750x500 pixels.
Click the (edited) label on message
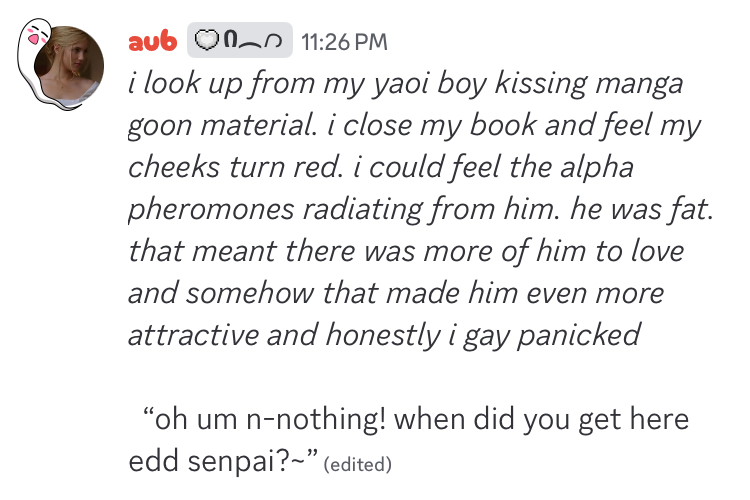coord(360,464)
